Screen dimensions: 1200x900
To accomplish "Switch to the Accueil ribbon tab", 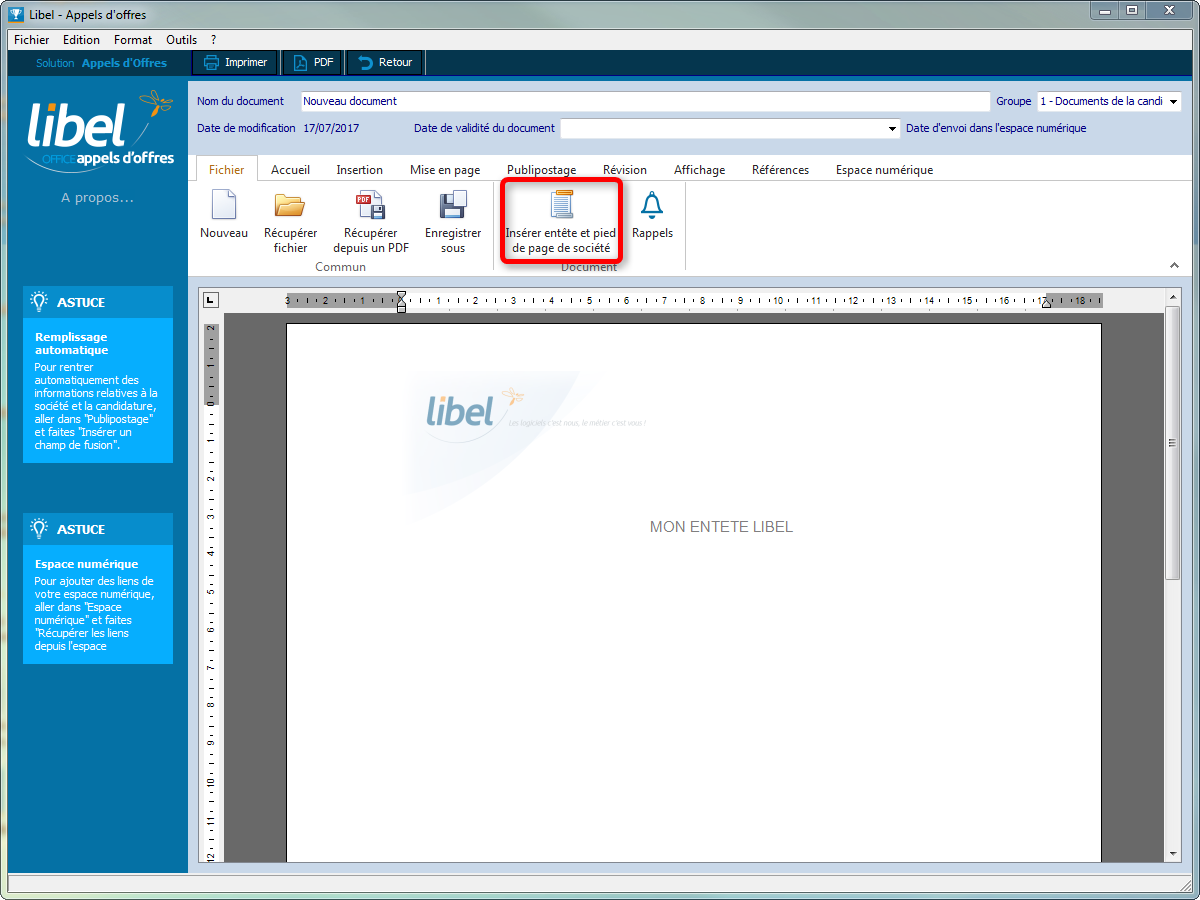I will tap(290, 170).
